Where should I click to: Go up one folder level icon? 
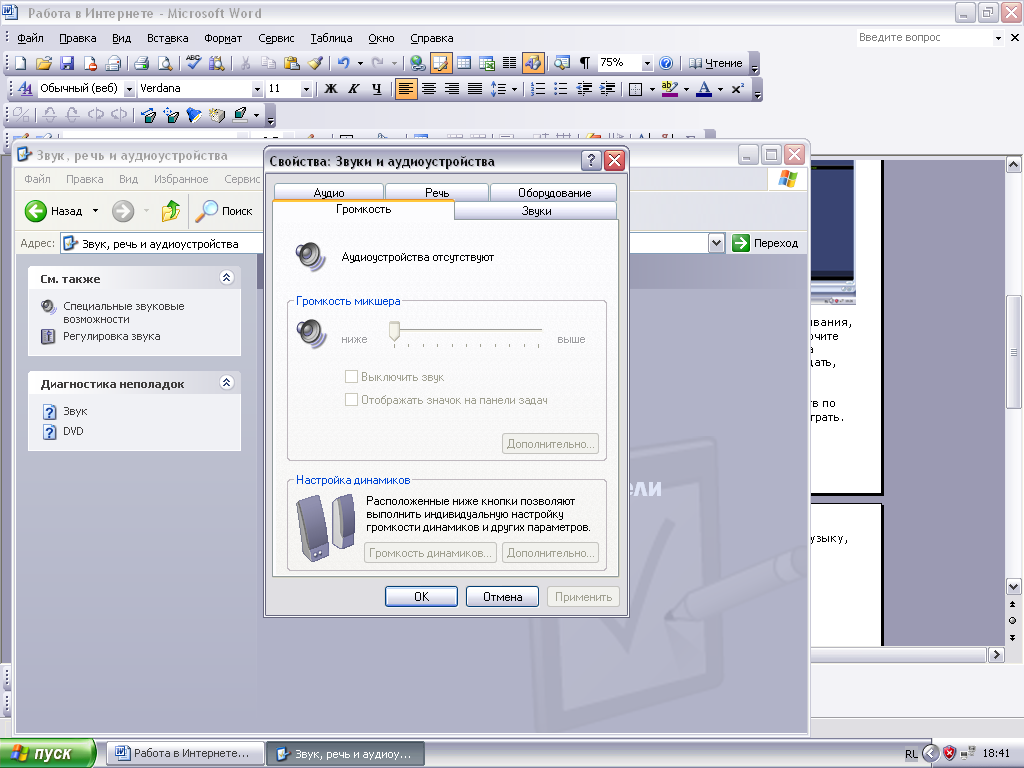click(170, 211)
